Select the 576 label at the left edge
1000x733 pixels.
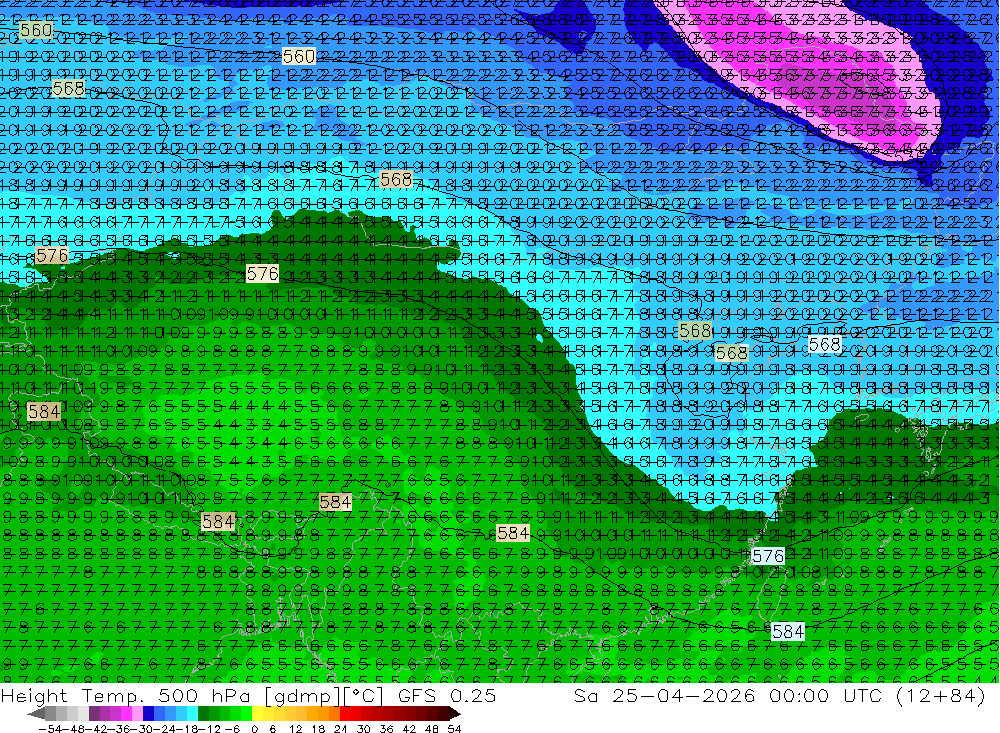click(x=52, y=256)
